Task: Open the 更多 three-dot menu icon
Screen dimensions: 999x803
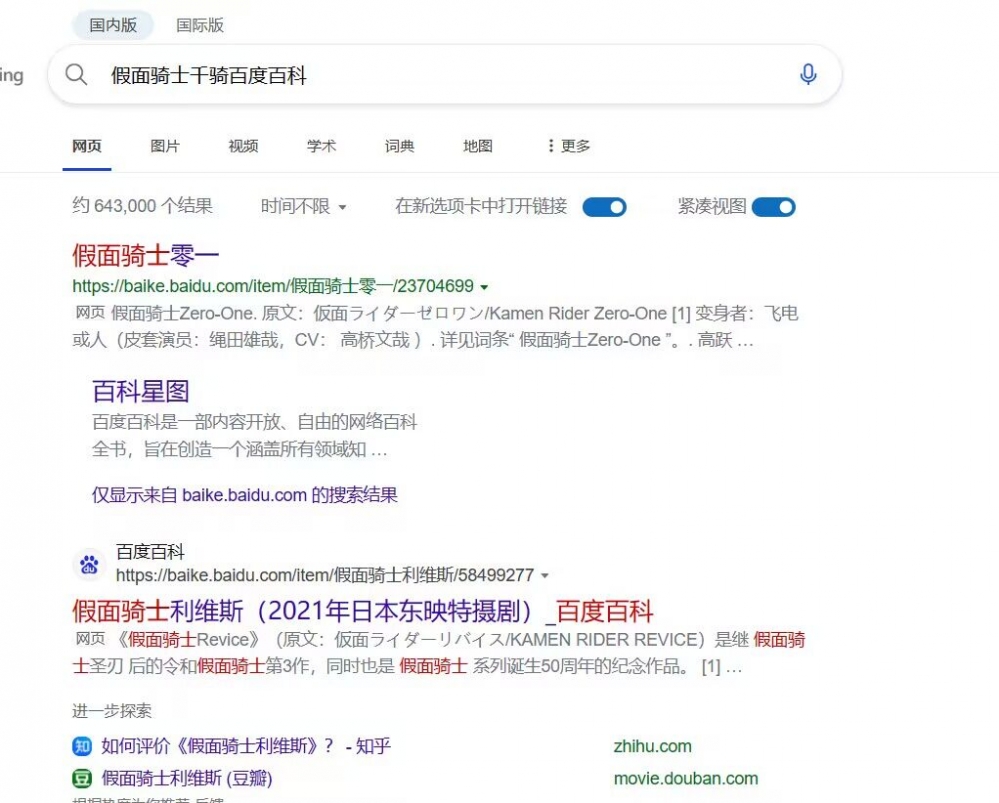Action: pos(551,146)
